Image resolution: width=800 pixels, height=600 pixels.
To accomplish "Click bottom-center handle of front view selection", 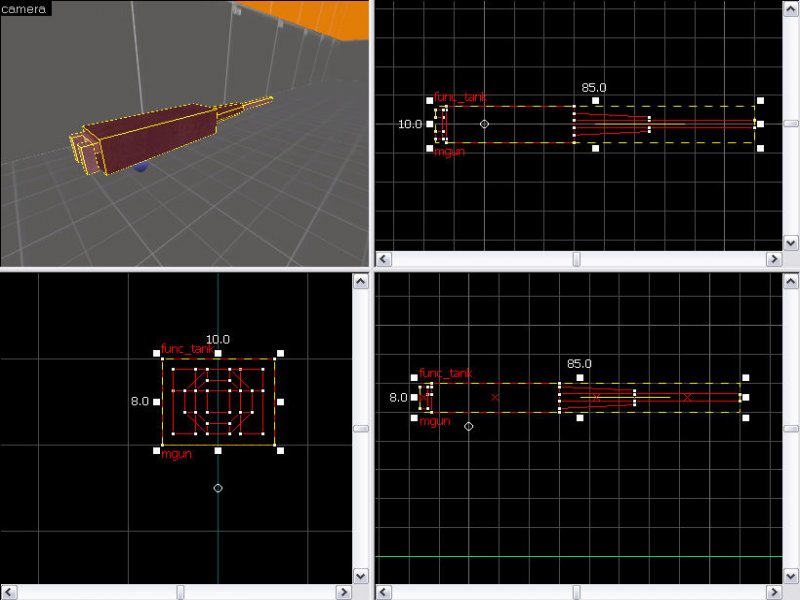I will (x=218, y=451).
